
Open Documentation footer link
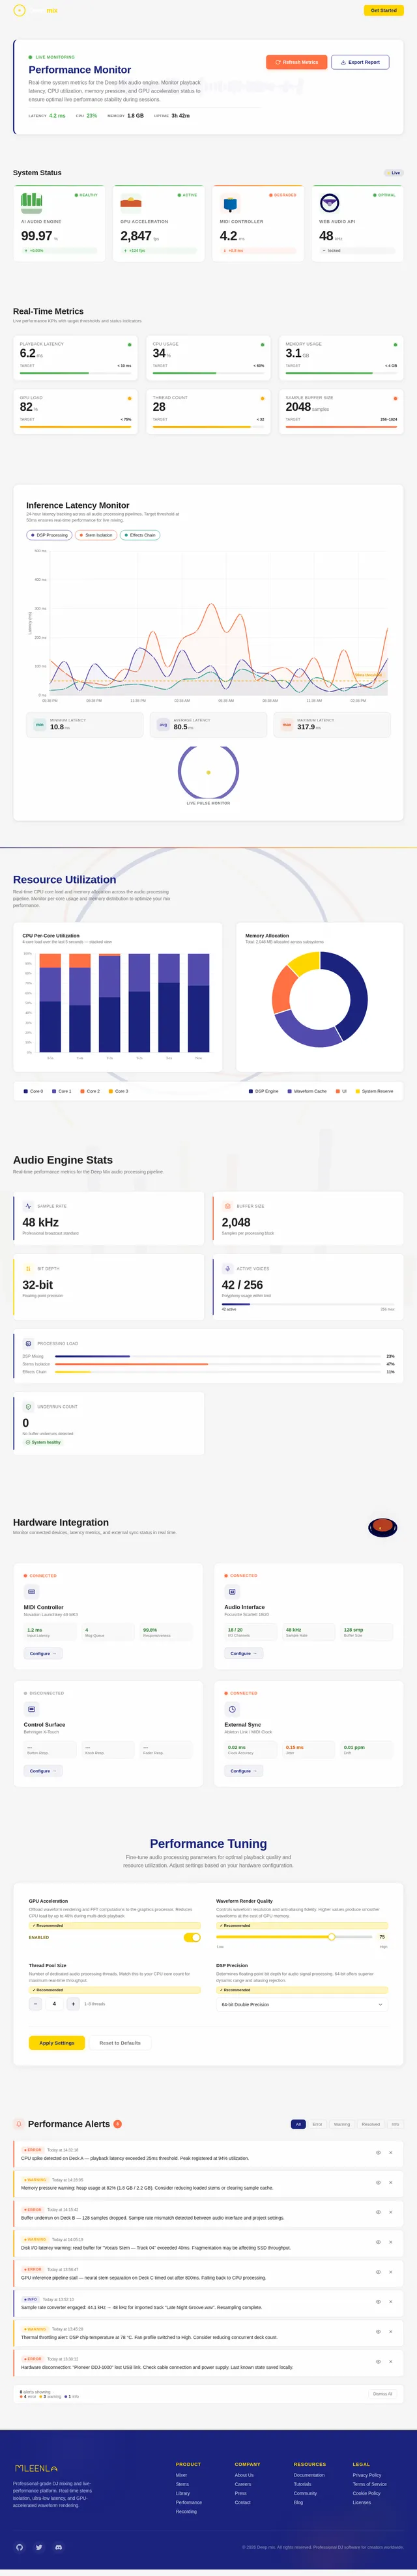(x=309, y=2475)
